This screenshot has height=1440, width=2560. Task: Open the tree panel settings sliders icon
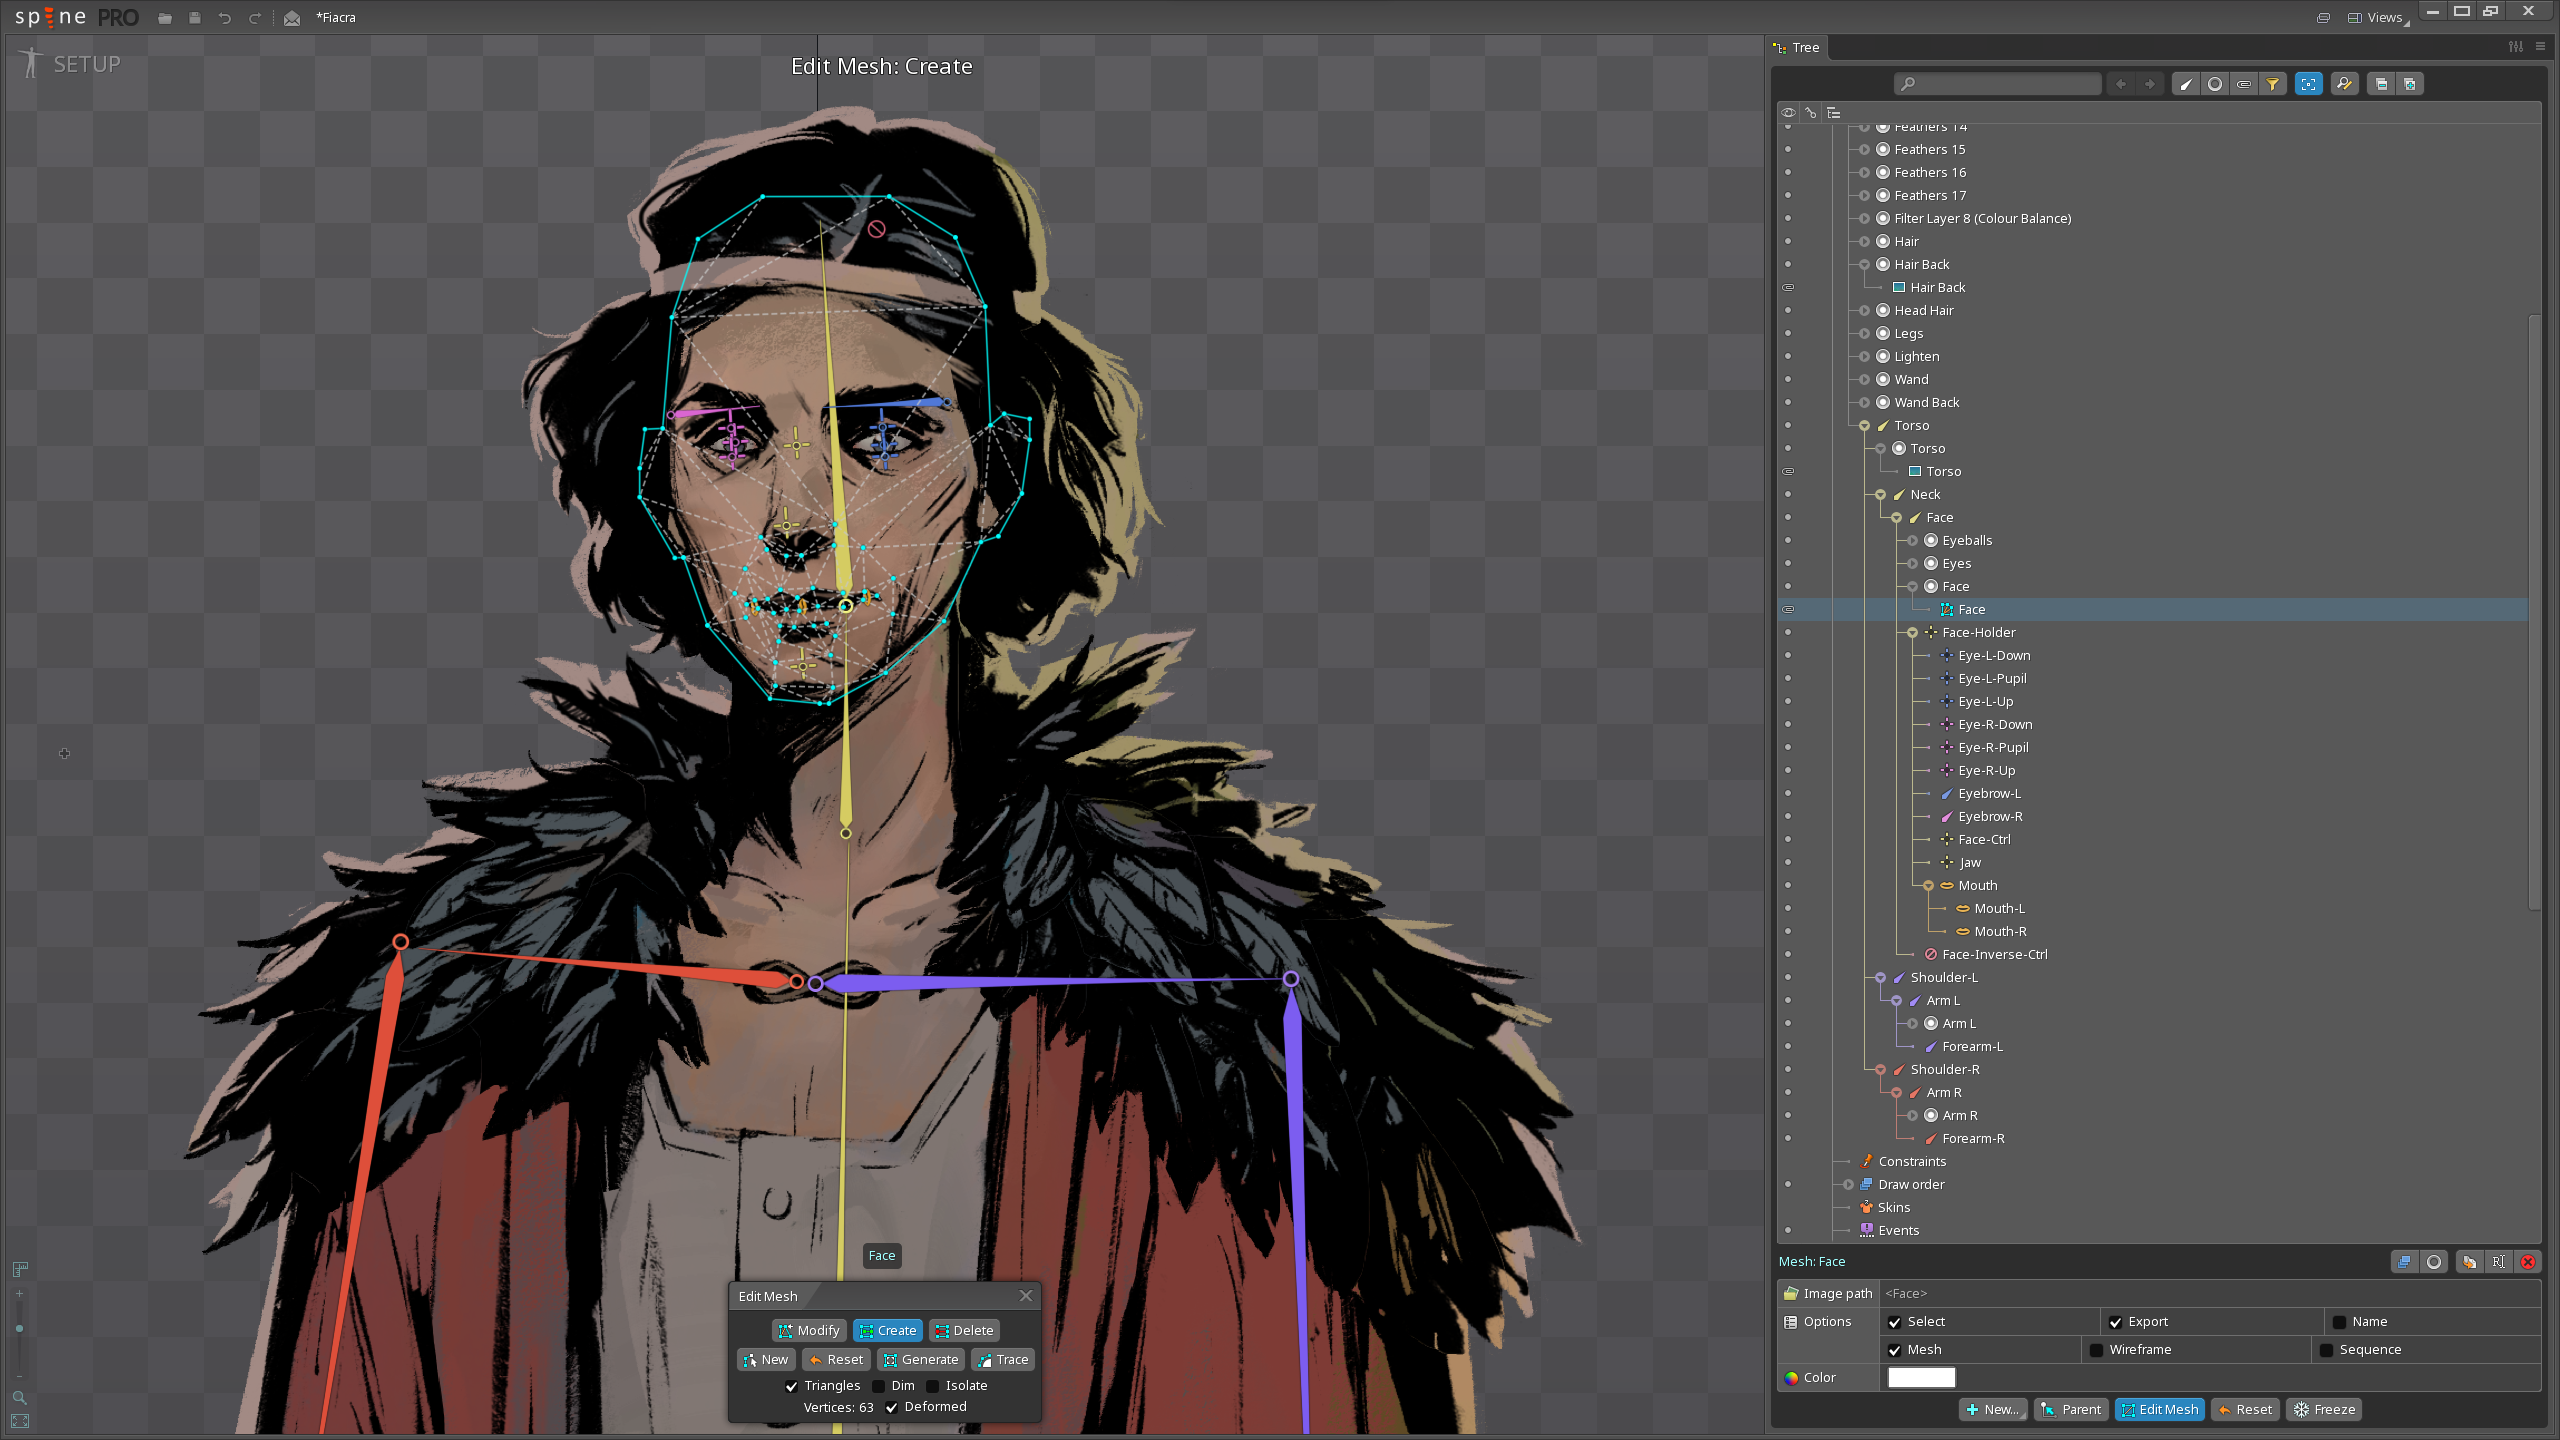pos(2516,47)
